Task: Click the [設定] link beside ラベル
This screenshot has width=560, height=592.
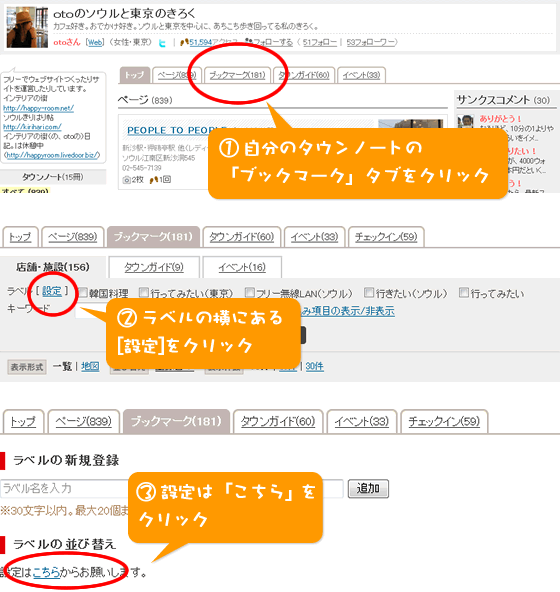Action: click(52, 291)
